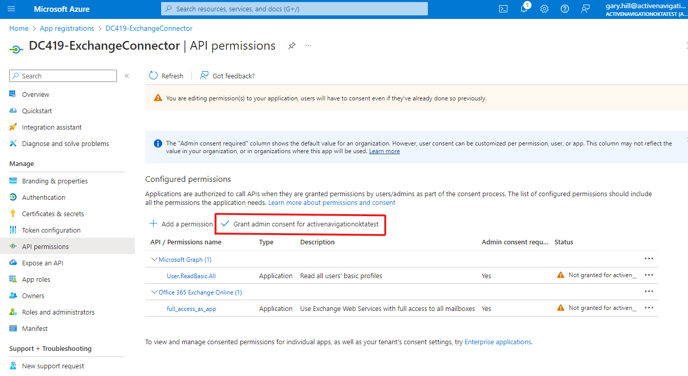The height and width of the screenshot is (376, 688).
Task: Collapse the left navigation pane
Action: tap(127, 75)
